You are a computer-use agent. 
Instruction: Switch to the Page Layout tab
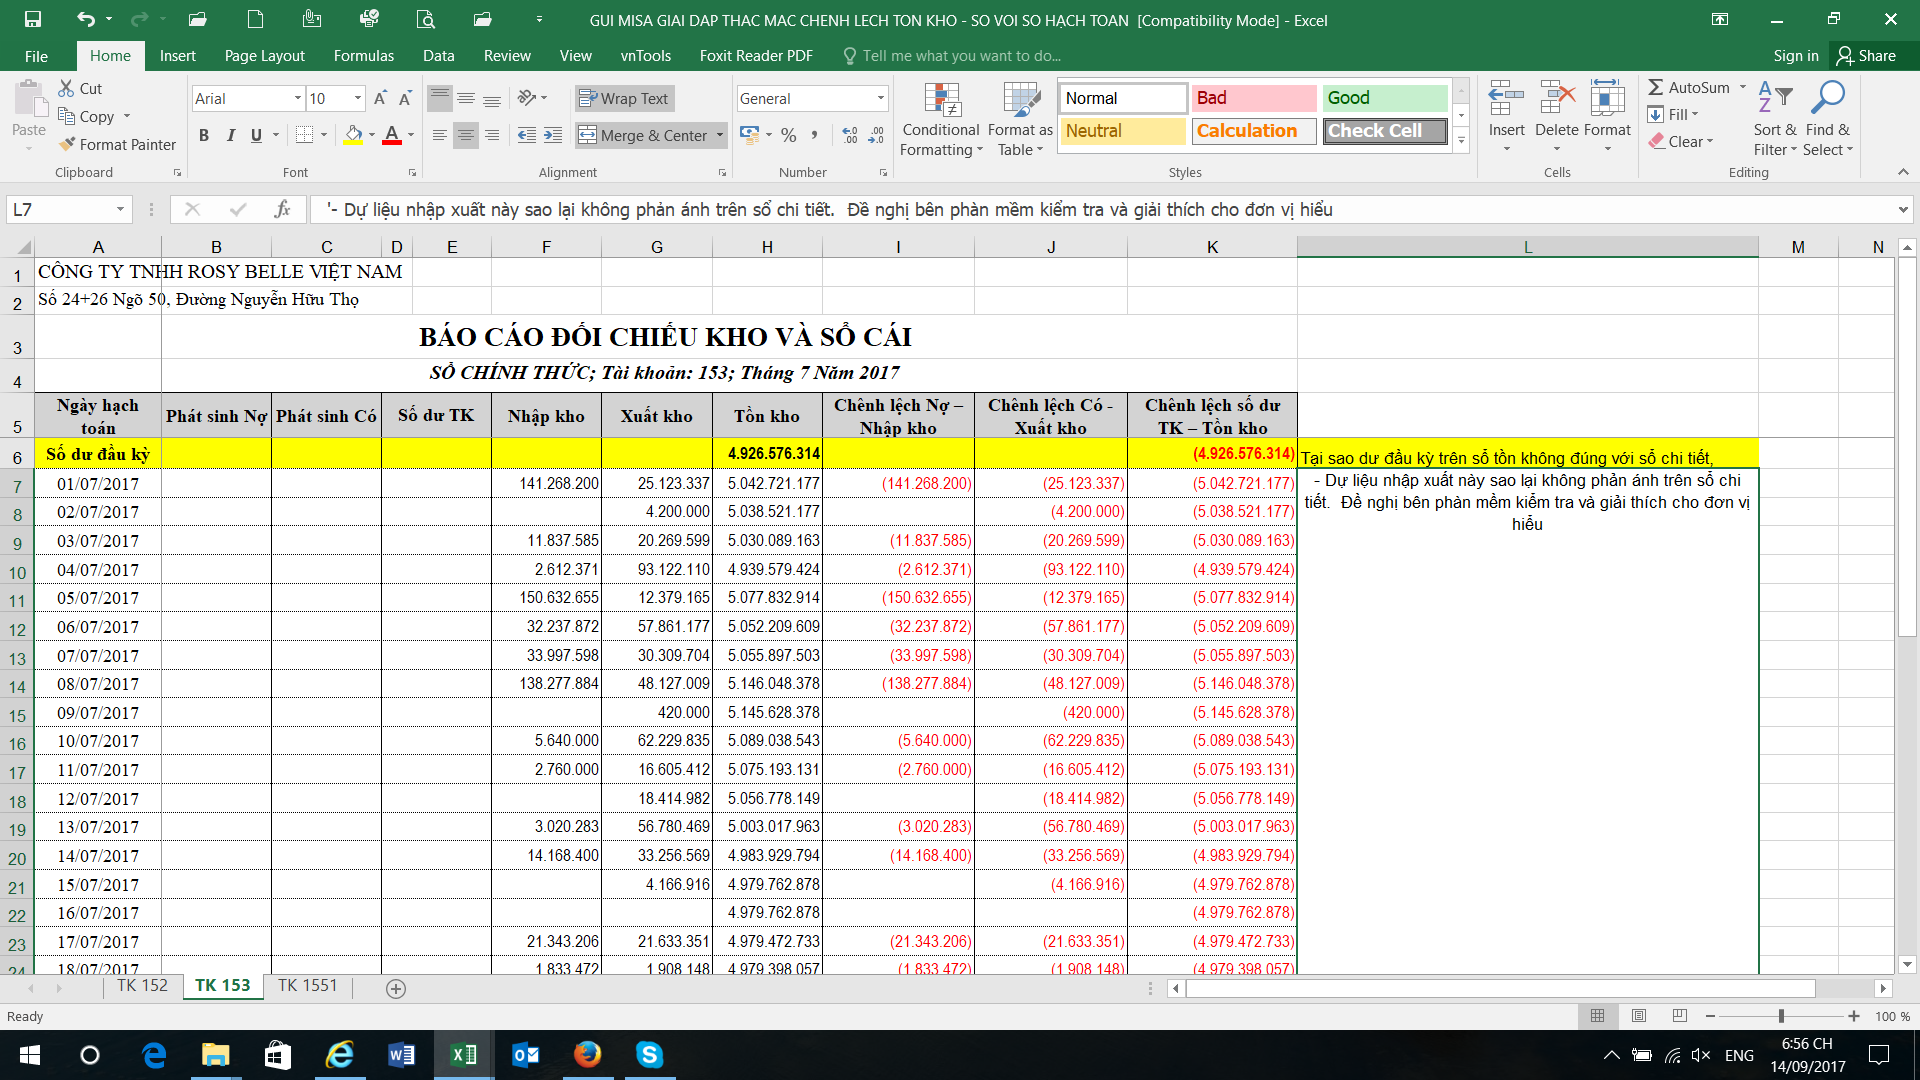(x=264, y=56)
